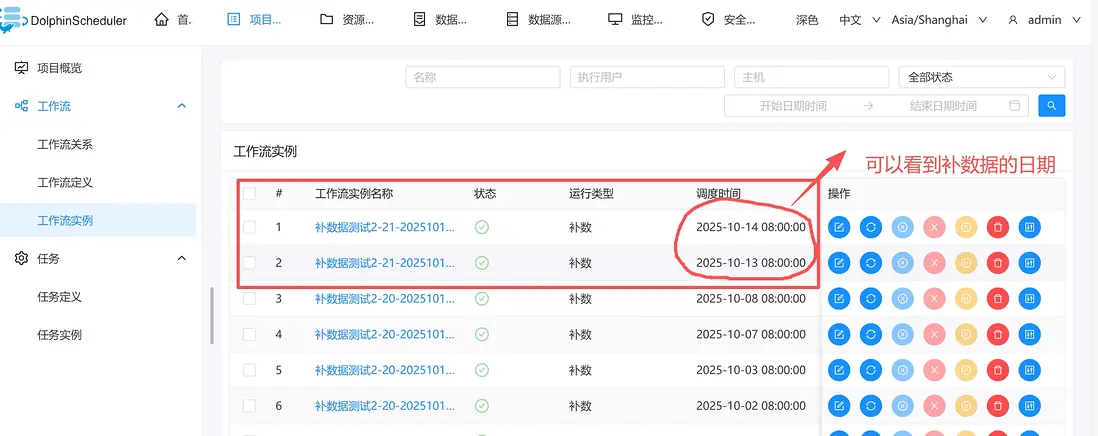Image resolution: width=1098 pixels, height=436 pixels.
Task: Click the recover-failed icon in row 1
Action: 903,227
